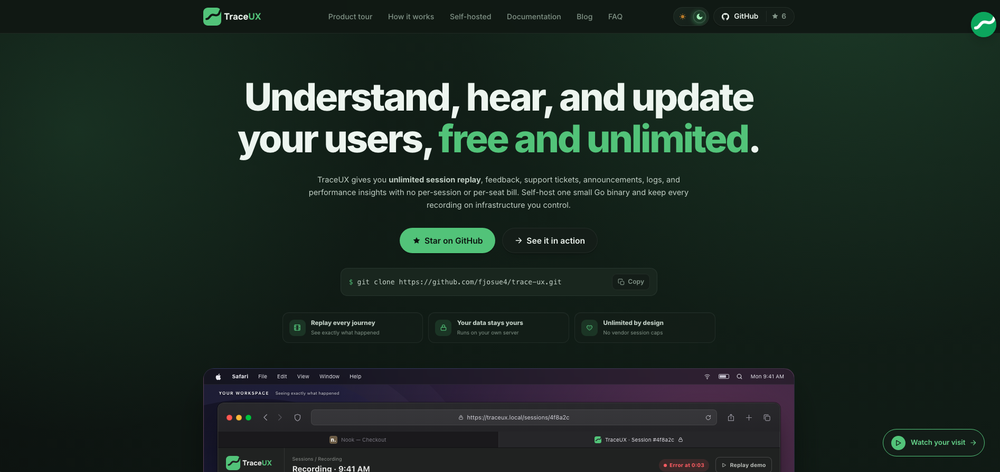
Task: Open the Self-hosted nav item
Action: point(470,17)
